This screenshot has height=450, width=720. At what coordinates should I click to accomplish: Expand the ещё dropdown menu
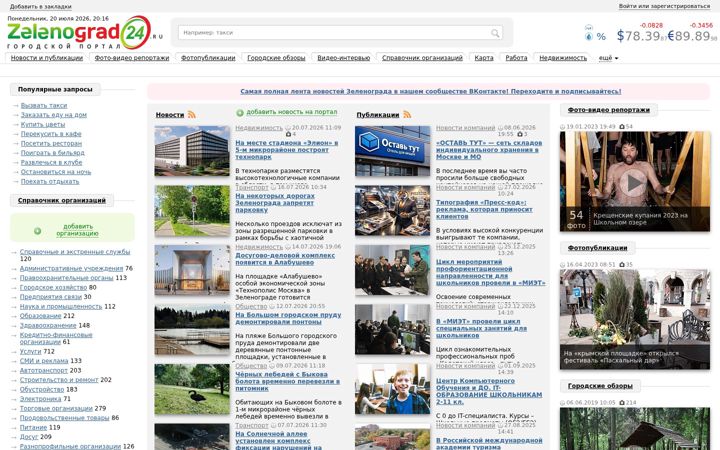(x=608, y=58)
